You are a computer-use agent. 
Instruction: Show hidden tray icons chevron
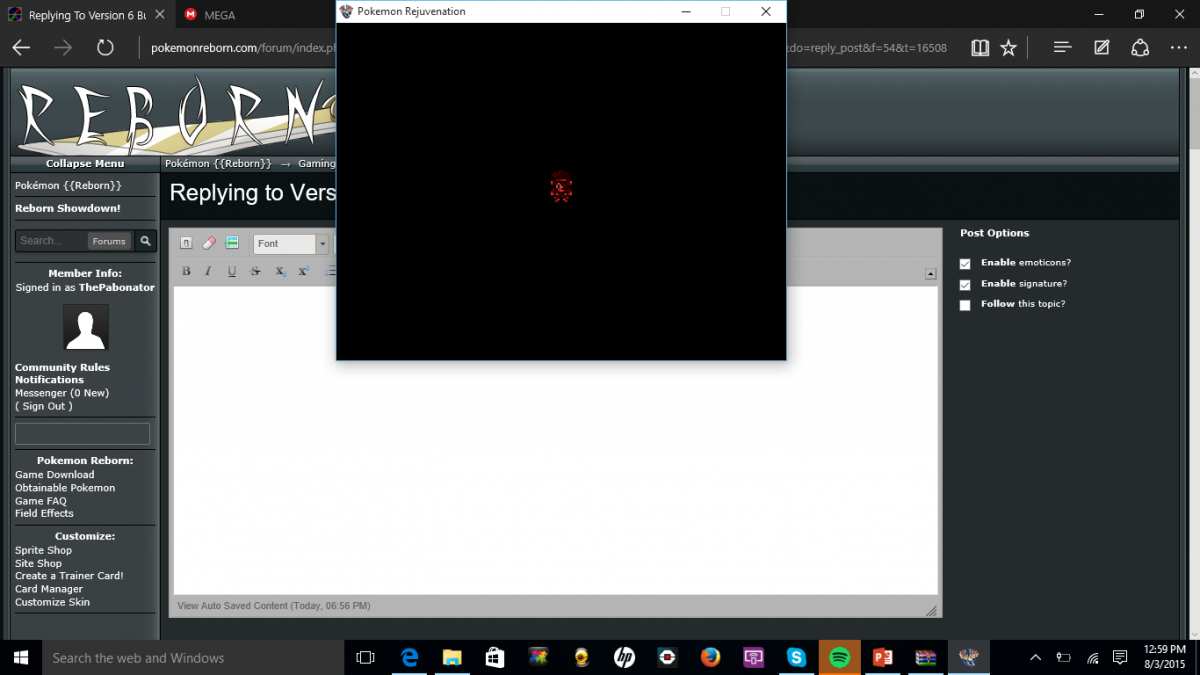point(1036,657)
